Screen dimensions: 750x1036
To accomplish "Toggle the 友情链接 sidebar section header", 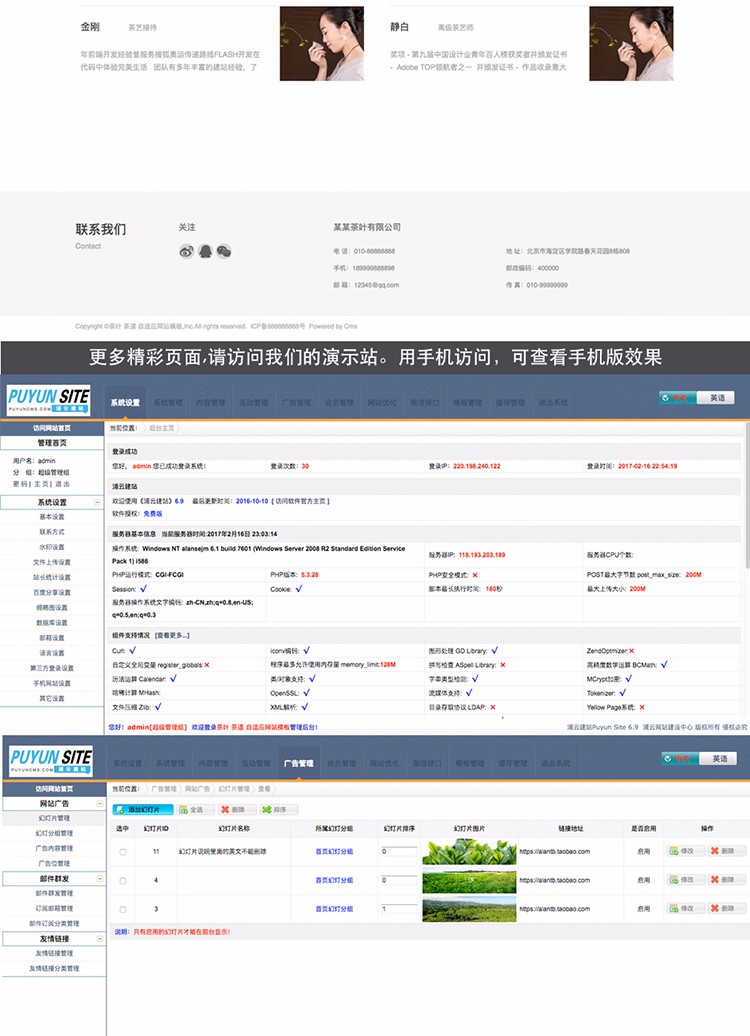I will (98, 939).
